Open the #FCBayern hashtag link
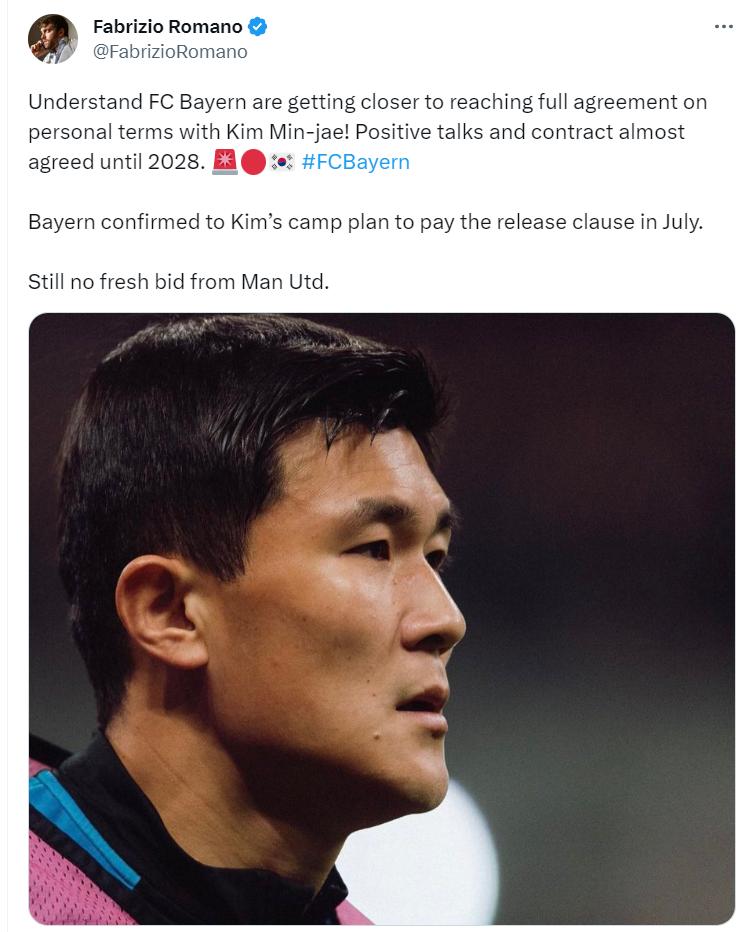 click(x=356, y=162)
